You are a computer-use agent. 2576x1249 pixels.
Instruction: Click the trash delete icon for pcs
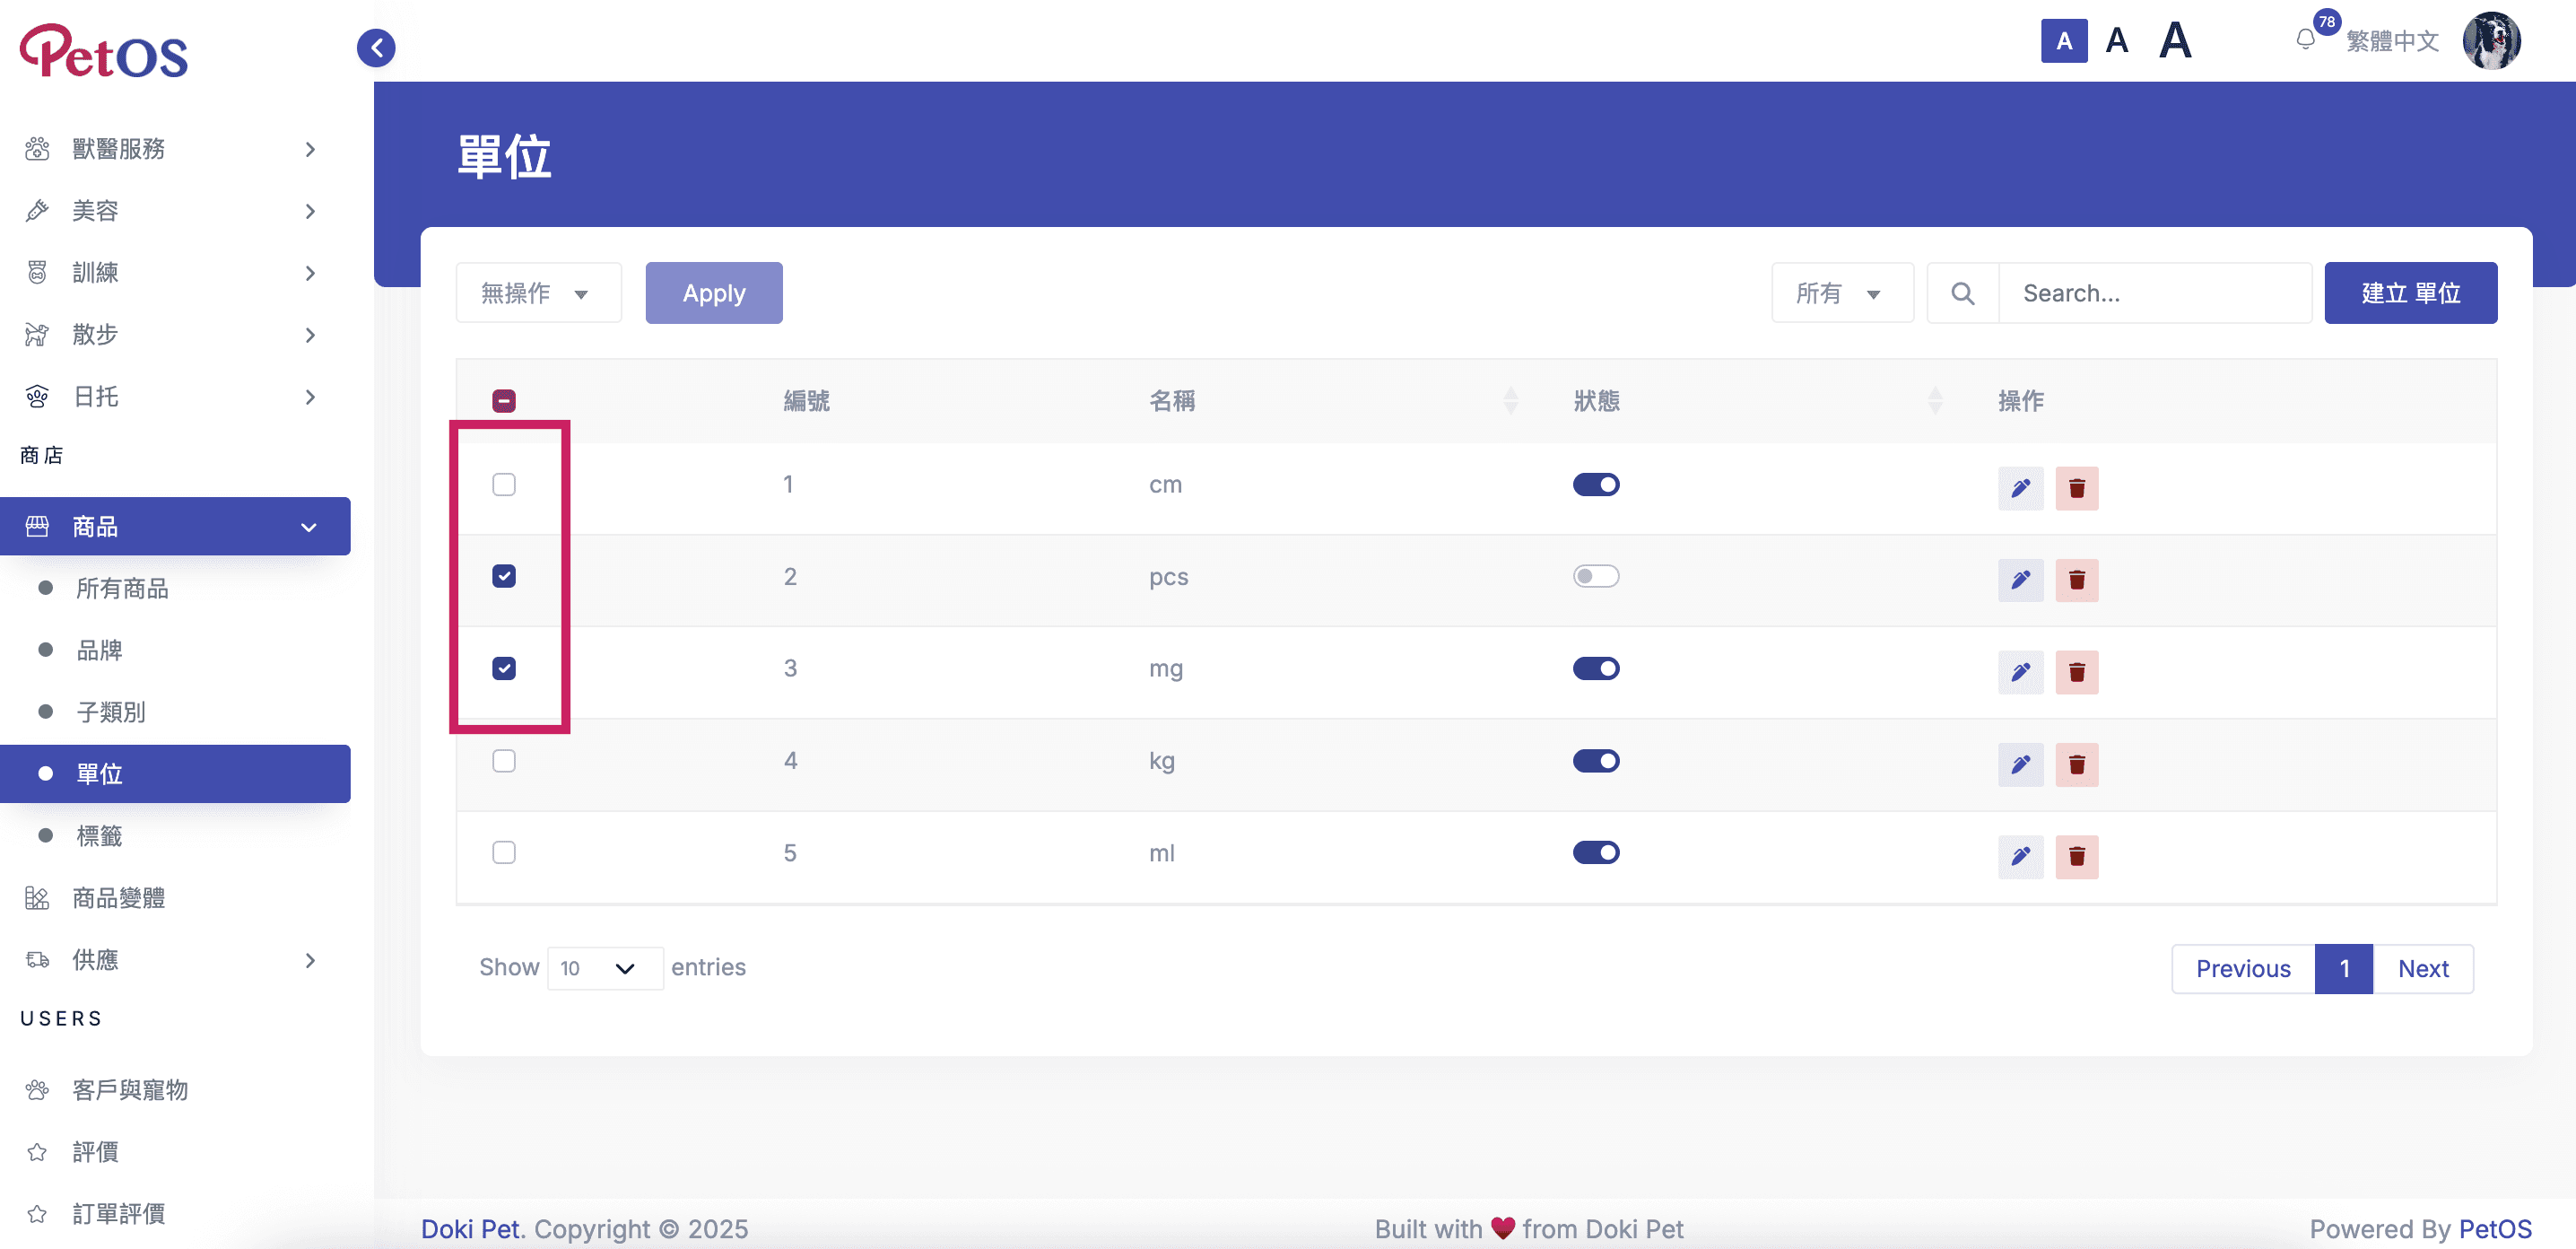coord(2076,580)
